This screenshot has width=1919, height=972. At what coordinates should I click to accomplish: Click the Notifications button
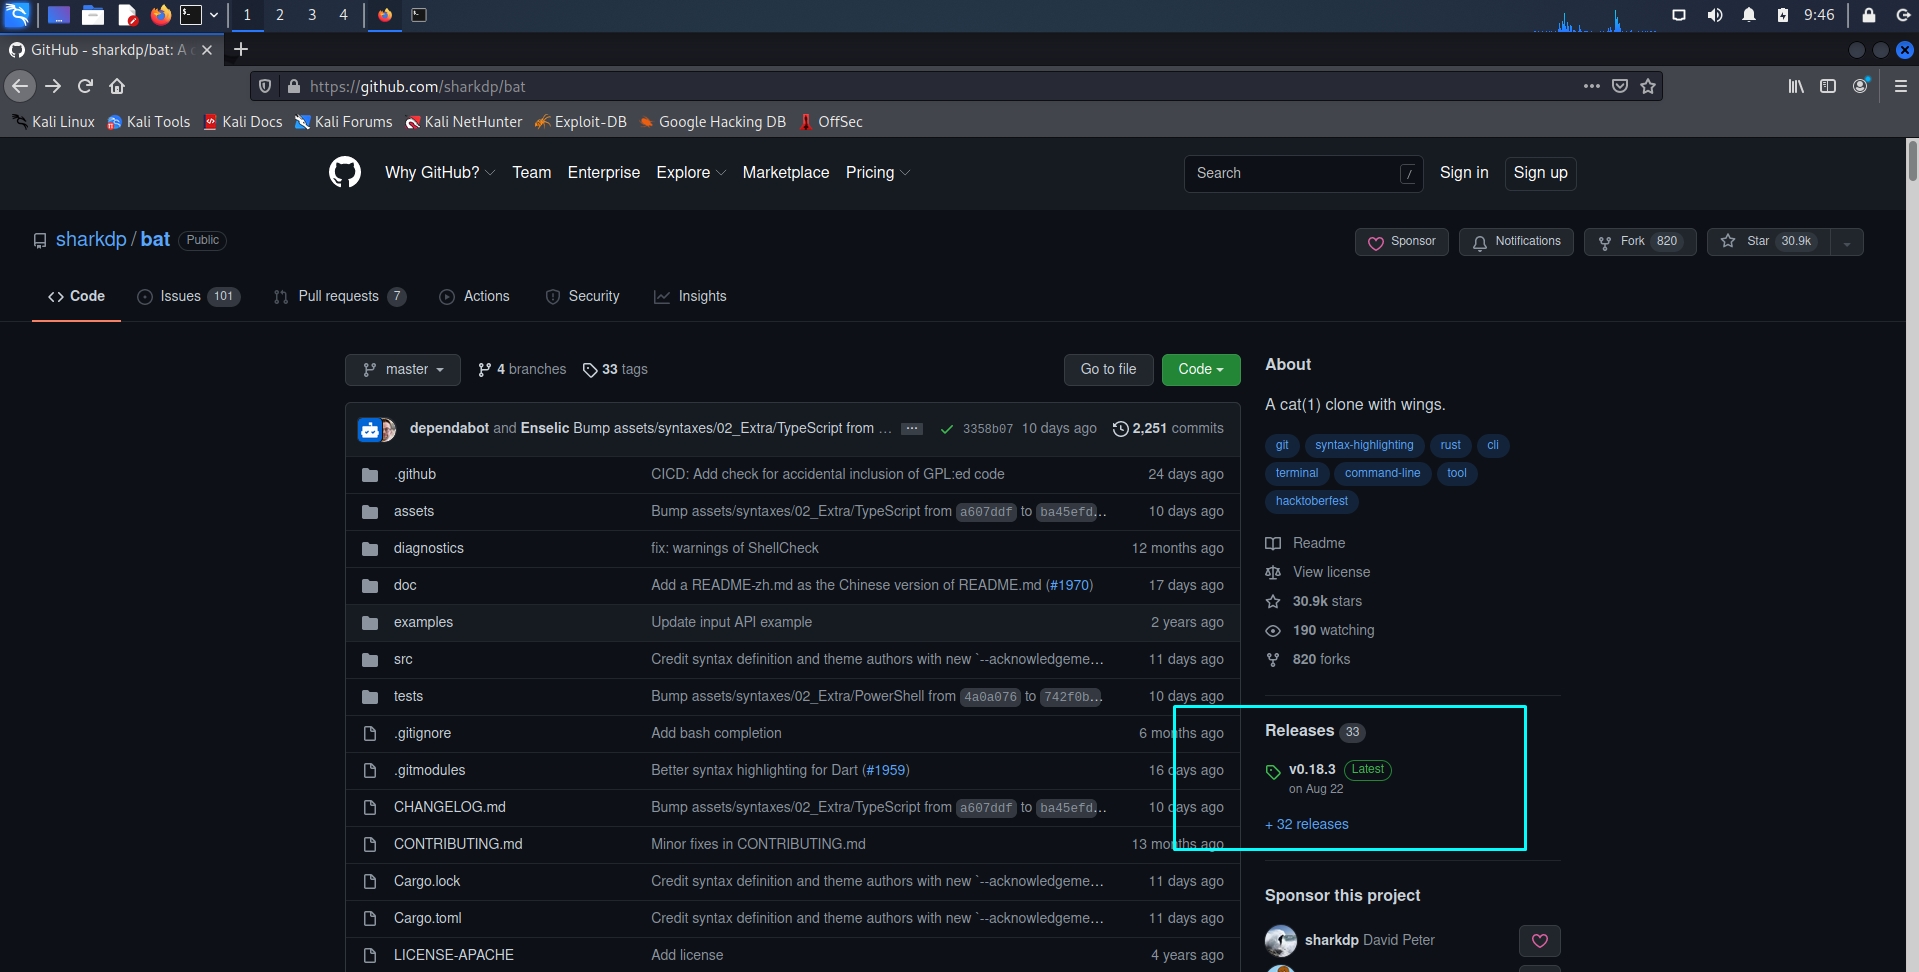pyautogui.click(x=1517, y=242)
